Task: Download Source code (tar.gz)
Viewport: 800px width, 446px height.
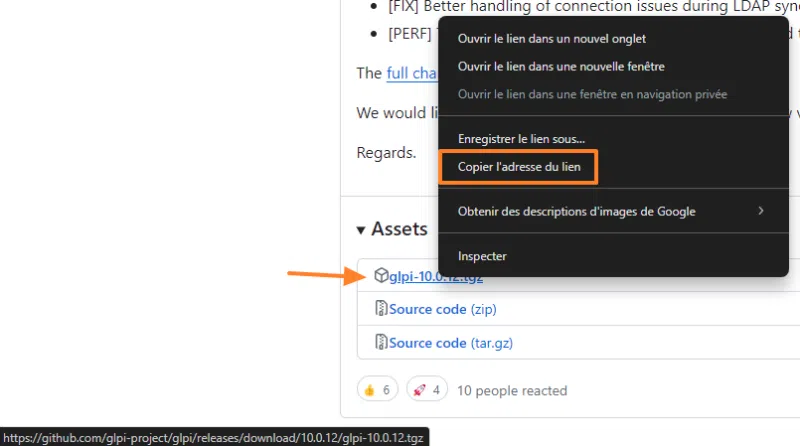Action: 451,343
